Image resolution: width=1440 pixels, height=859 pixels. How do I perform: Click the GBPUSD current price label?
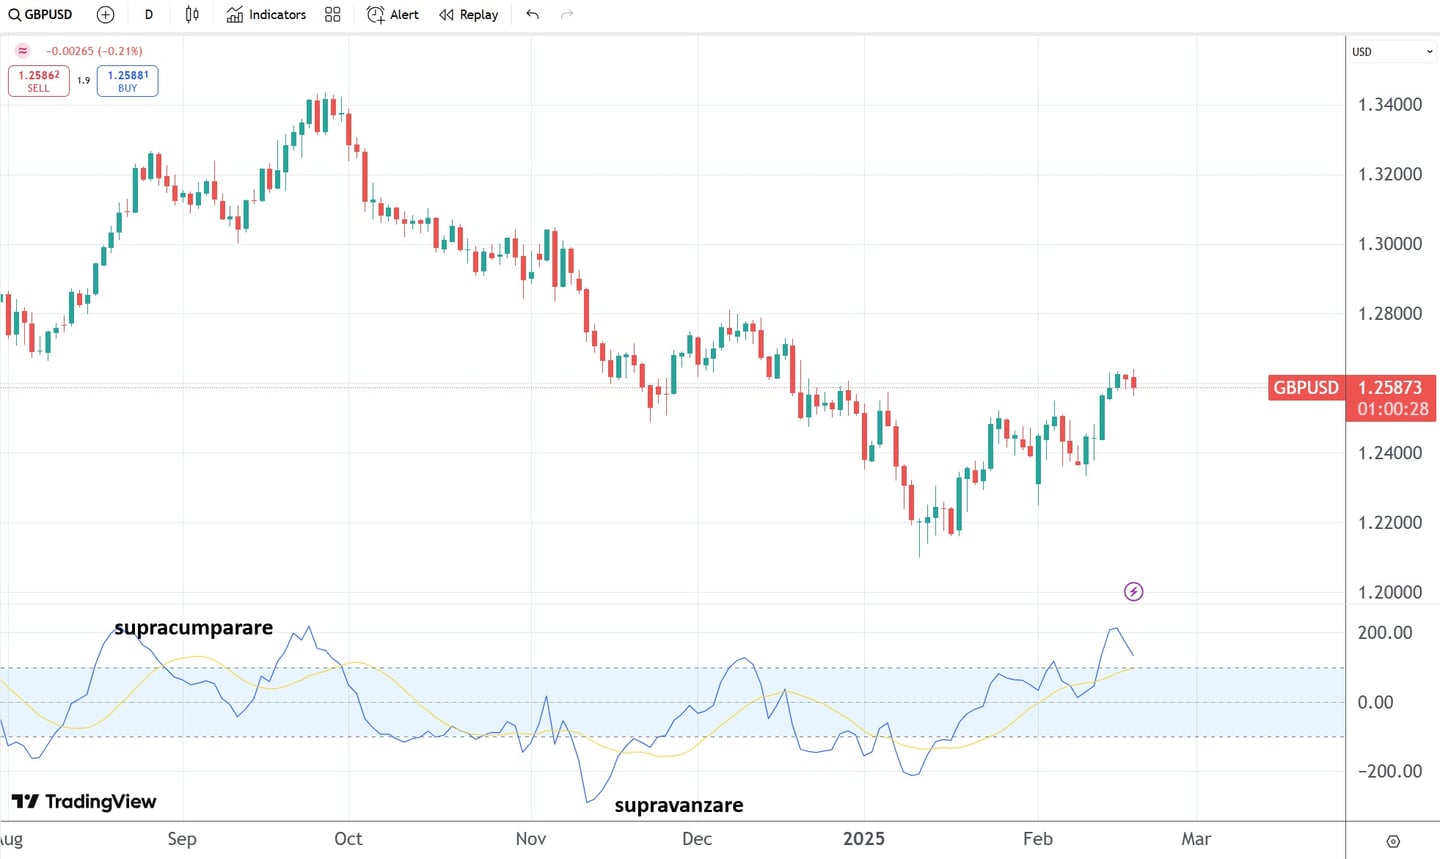pos(1305,388)
